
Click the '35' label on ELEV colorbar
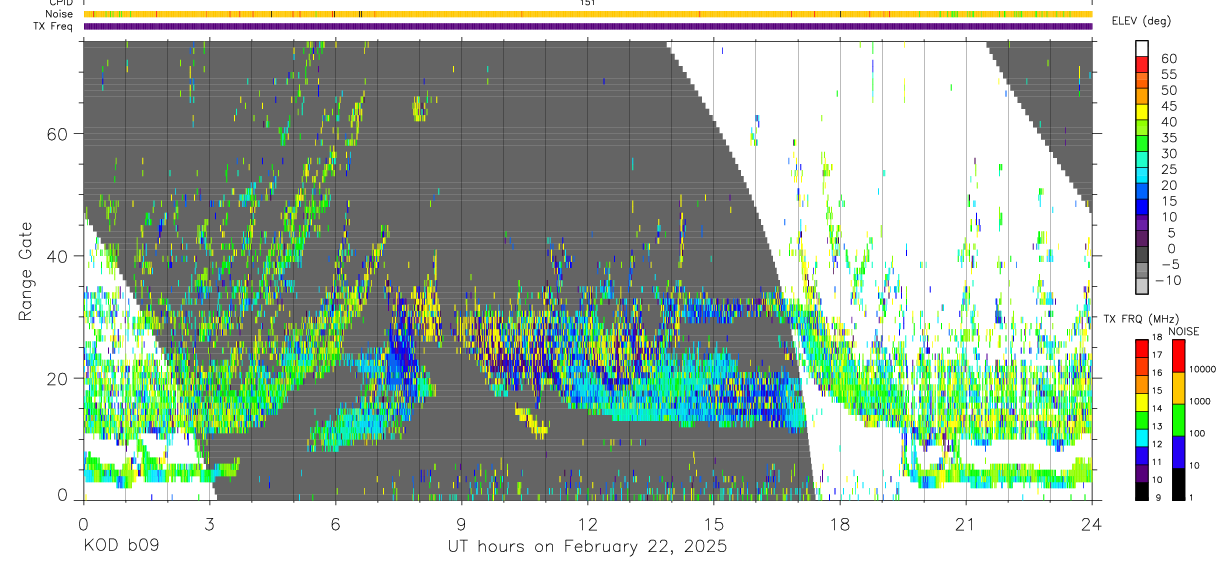1168,138
